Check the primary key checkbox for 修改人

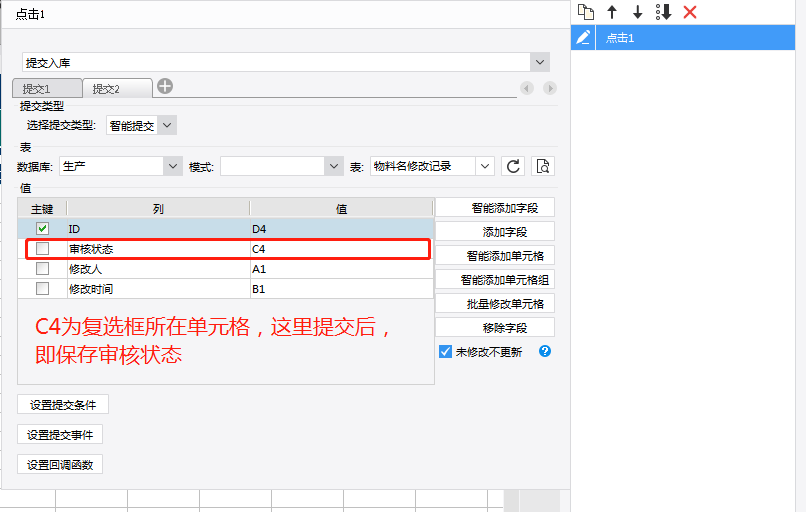(43, 269)
